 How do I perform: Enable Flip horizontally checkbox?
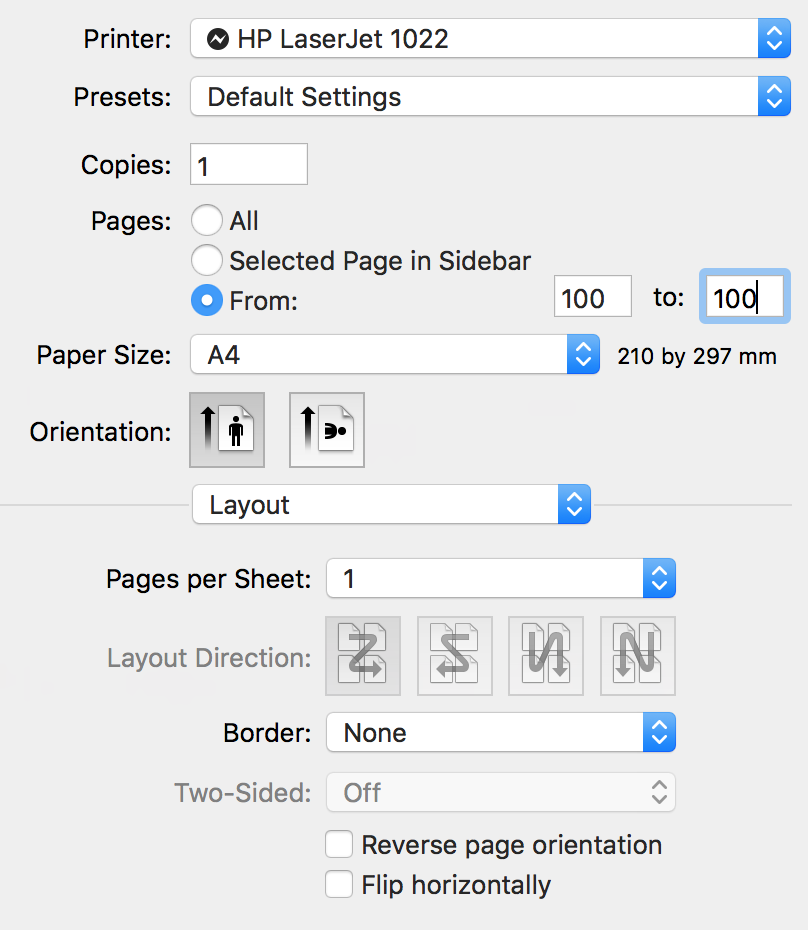tap(340, 885)
